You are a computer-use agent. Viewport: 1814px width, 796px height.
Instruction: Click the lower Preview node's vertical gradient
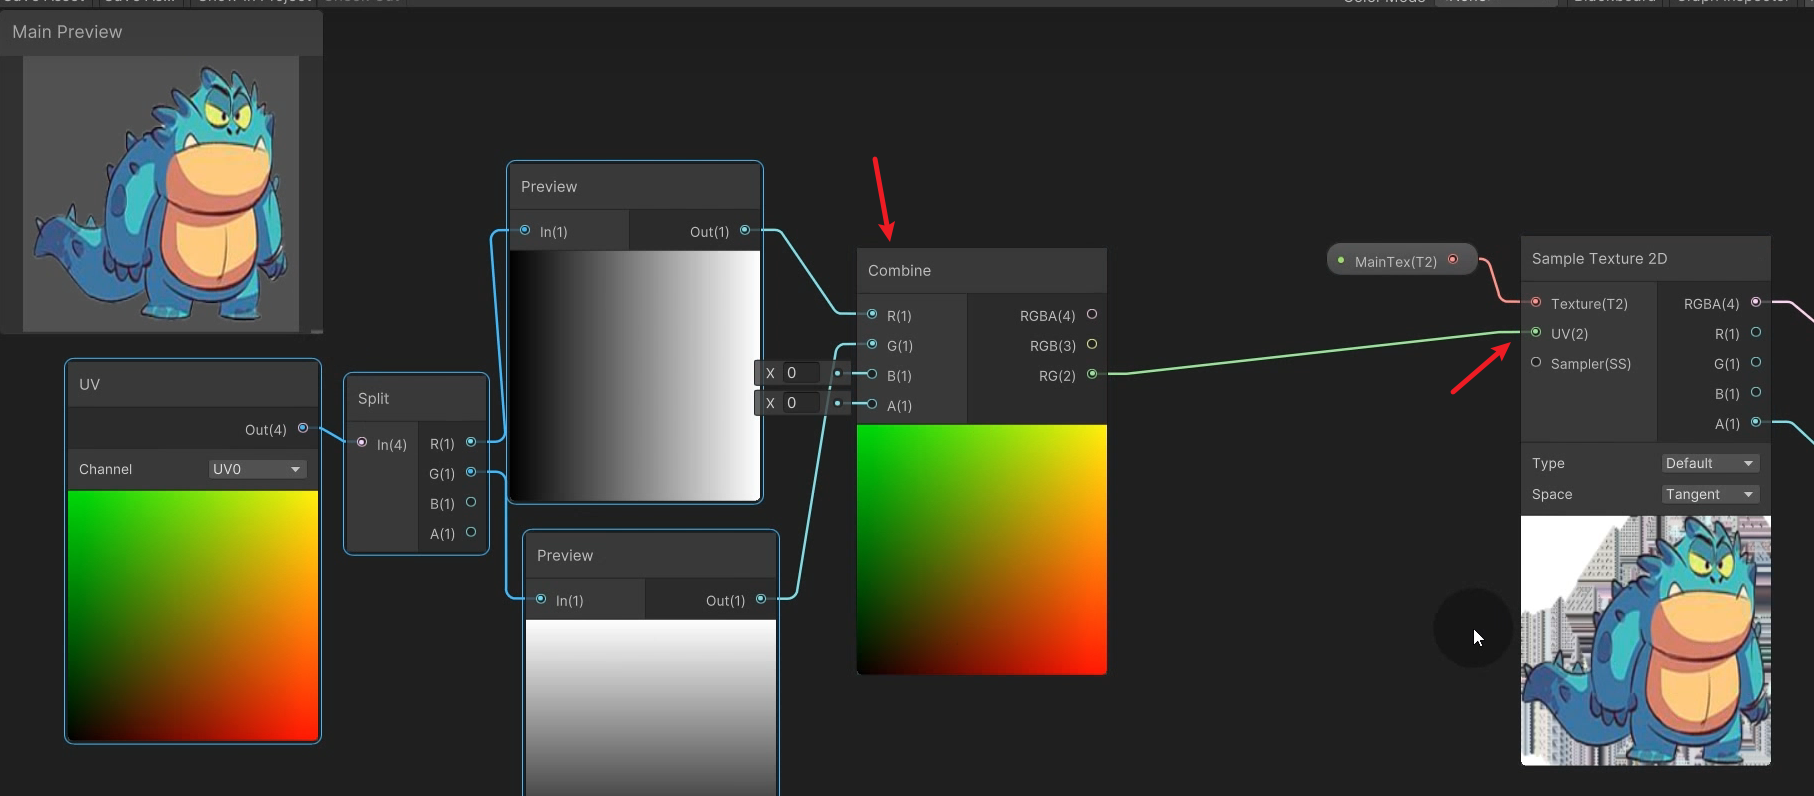pos(651,708)
